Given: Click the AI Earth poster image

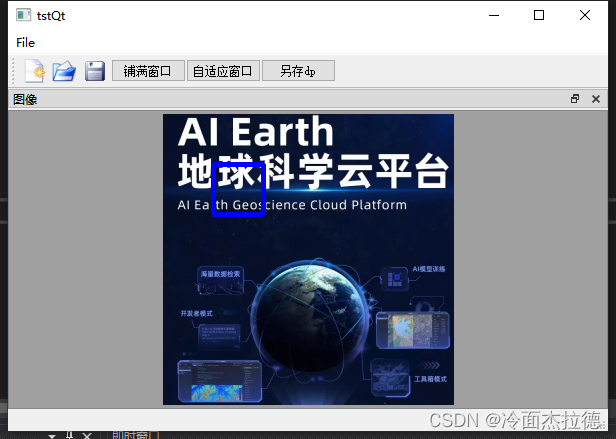Looking at the screenshot, I should tap(308, 259).
